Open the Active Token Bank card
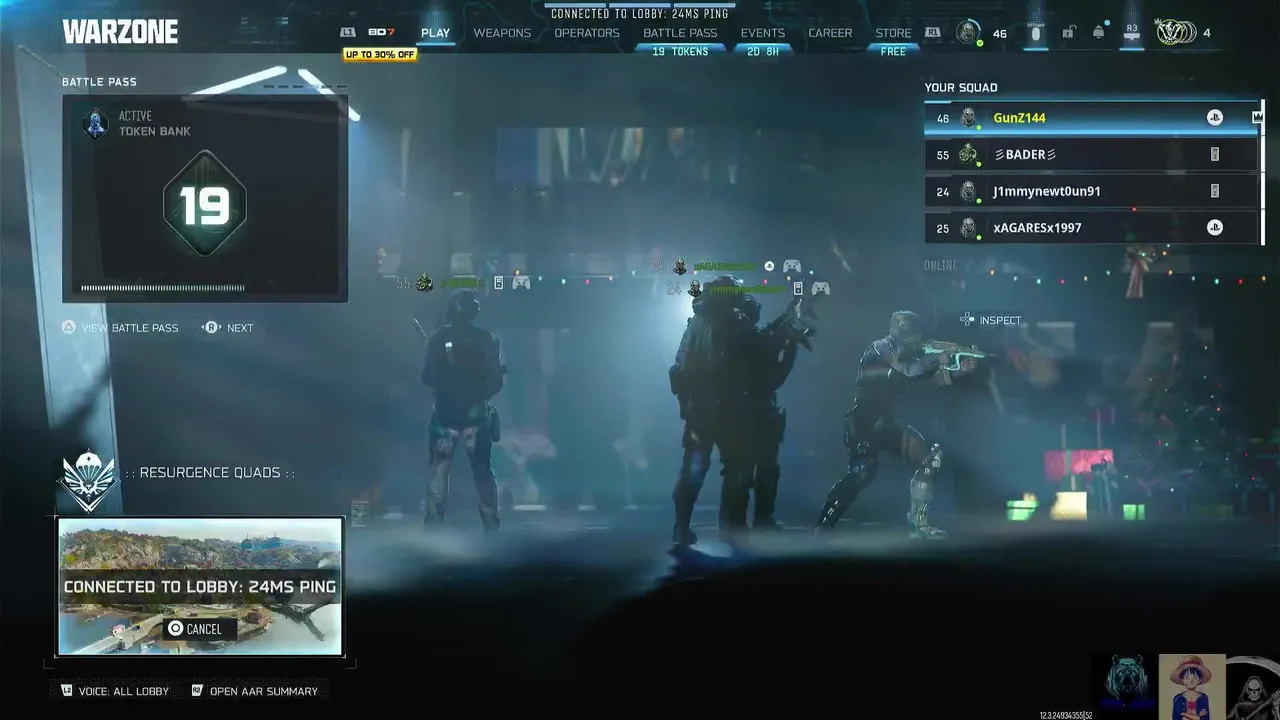The image size is (1280, 720). coord(205,198)
